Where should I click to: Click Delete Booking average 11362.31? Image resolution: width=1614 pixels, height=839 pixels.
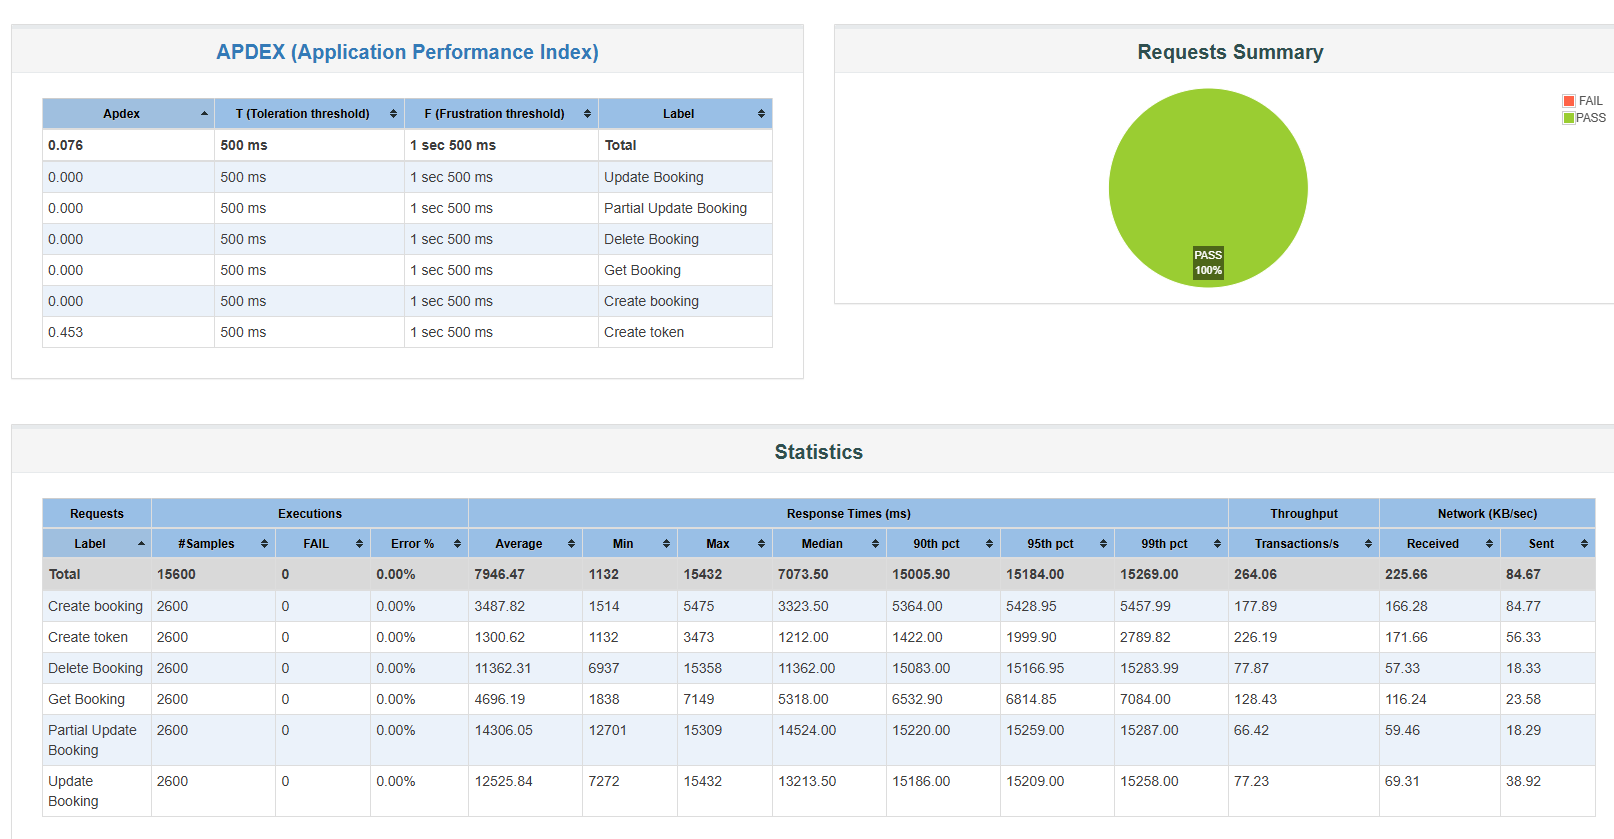pos(503,668)
